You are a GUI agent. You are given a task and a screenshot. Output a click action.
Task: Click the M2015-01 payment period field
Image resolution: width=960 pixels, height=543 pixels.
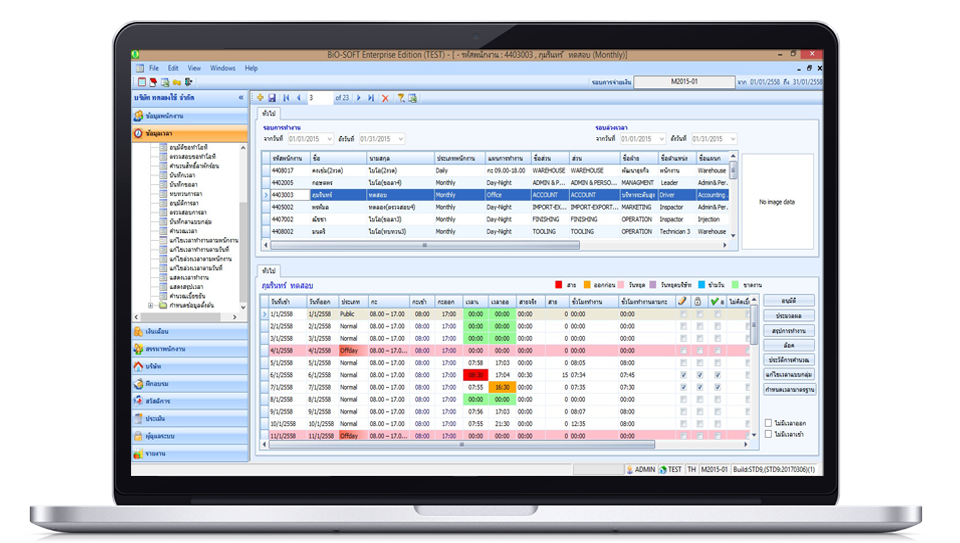(684, 81)
